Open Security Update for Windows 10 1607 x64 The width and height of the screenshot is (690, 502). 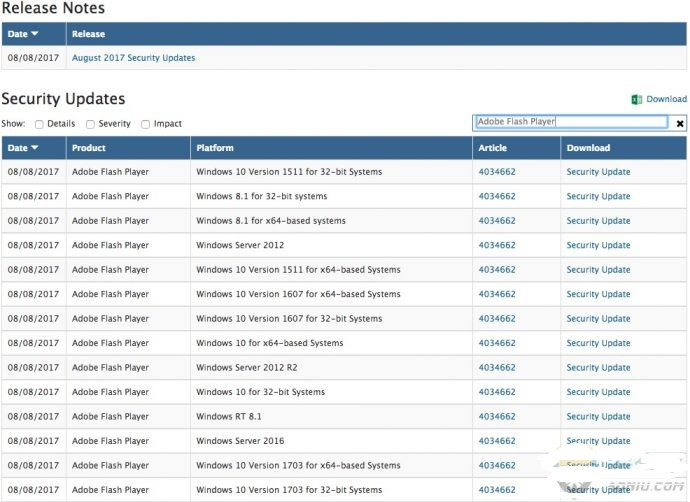point(598,294)
